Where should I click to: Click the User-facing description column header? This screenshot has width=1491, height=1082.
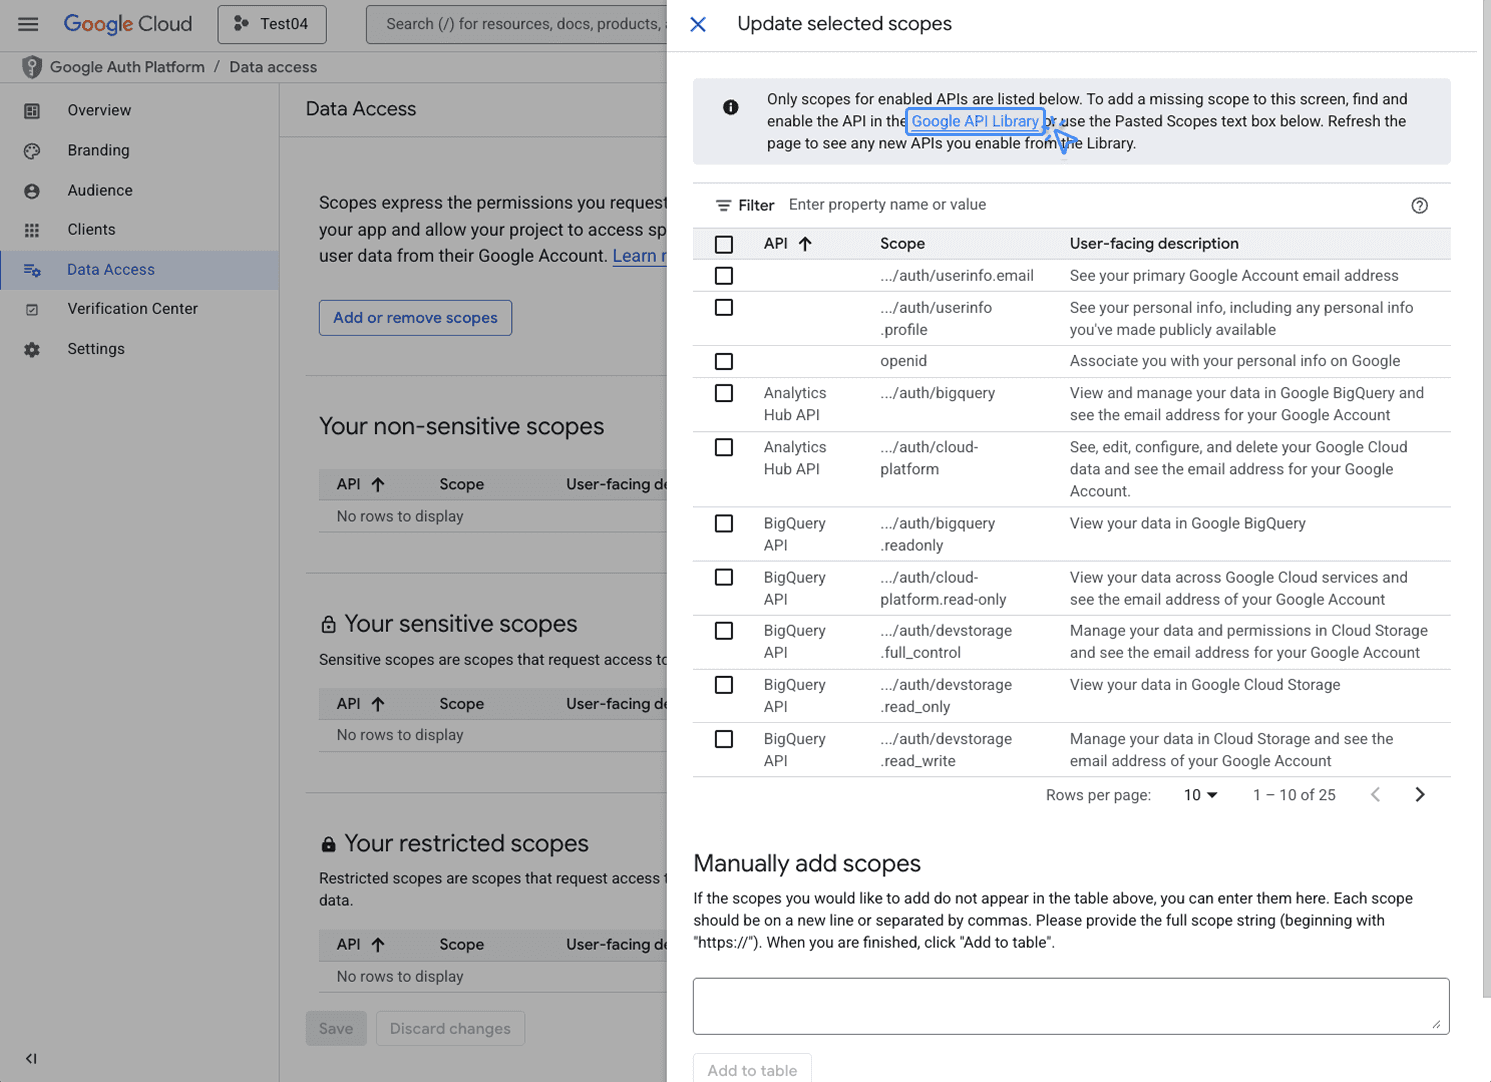coord(1154,244)
